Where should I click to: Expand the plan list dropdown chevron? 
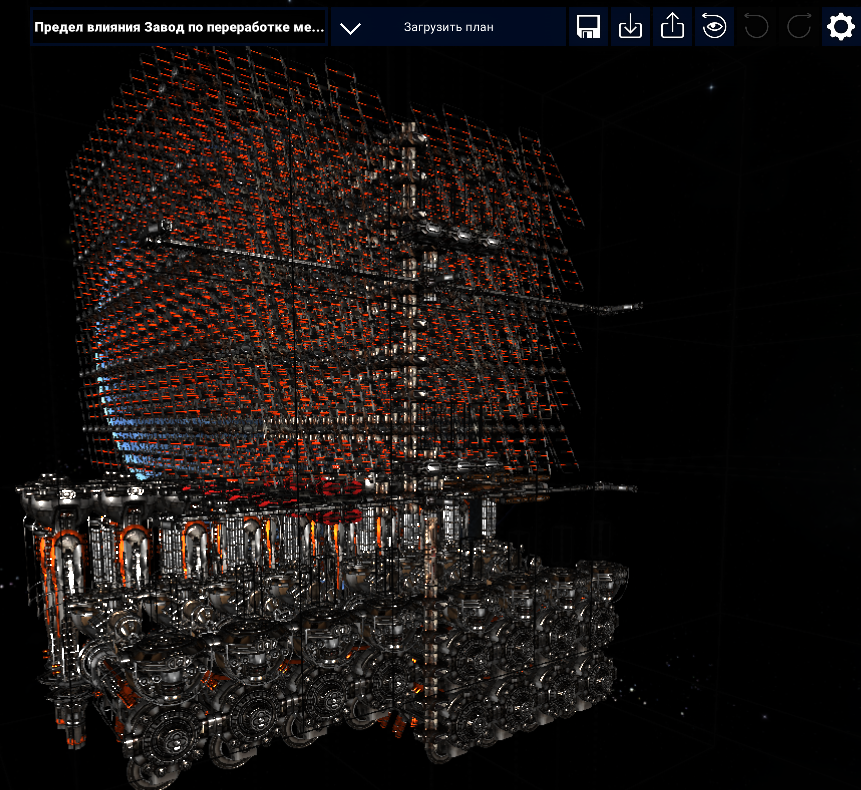point(350,27)
